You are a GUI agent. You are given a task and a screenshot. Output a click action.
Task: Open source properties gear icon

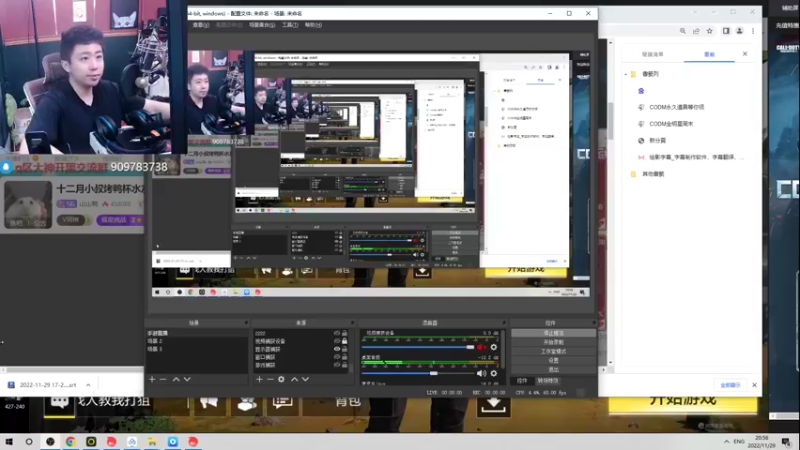281,379
